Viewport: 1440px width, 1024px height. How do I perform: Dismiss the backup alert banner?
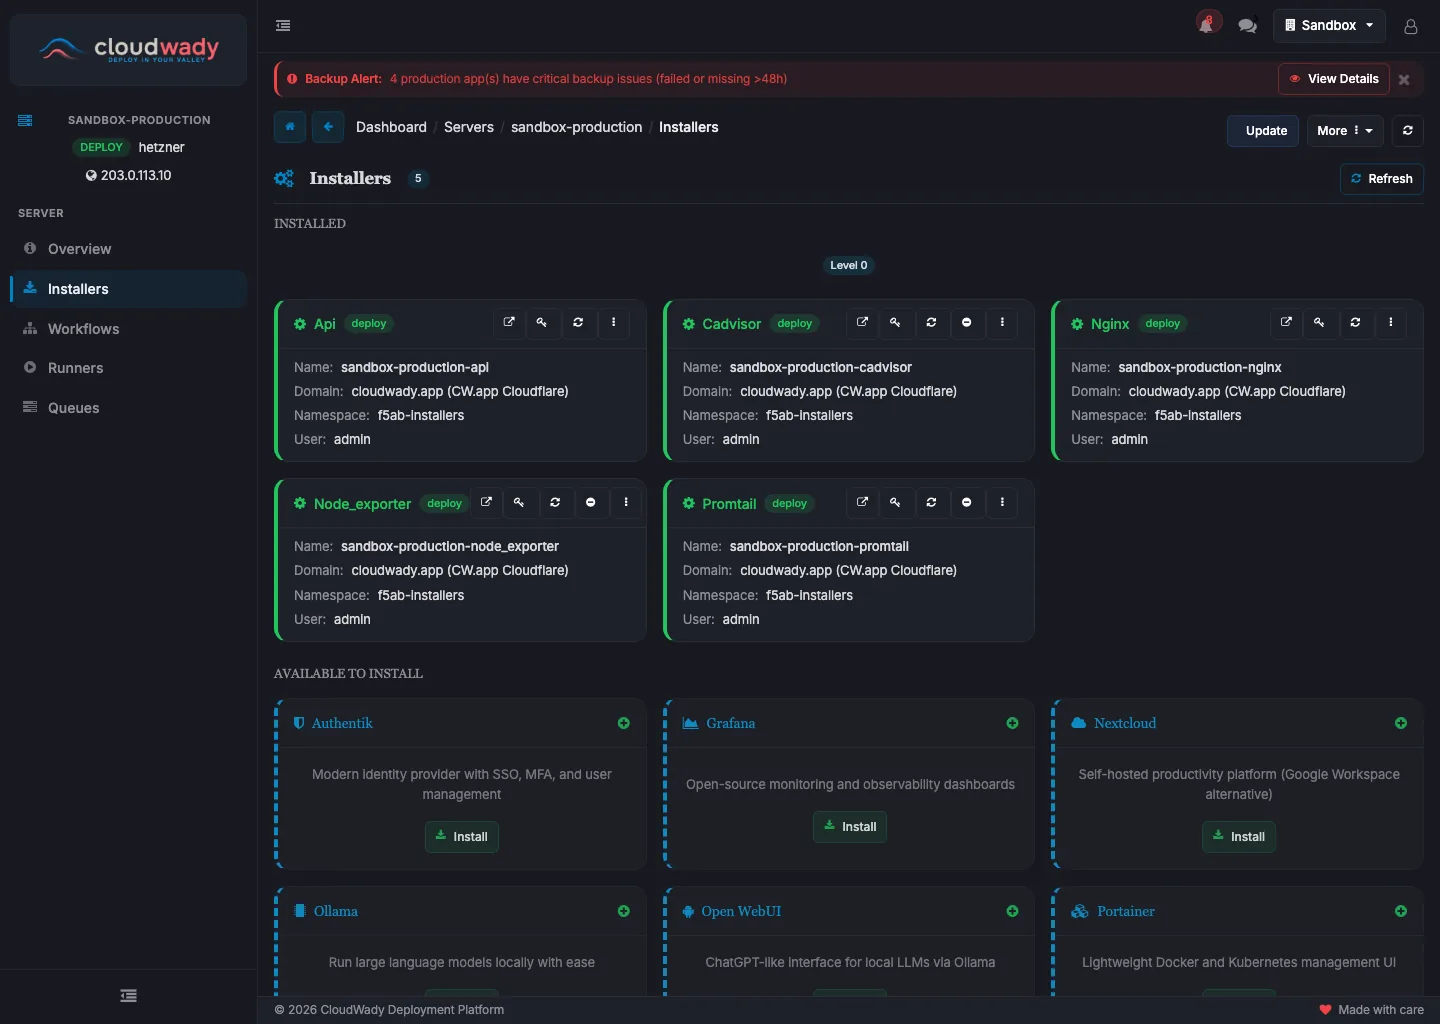coord(1404,79)
